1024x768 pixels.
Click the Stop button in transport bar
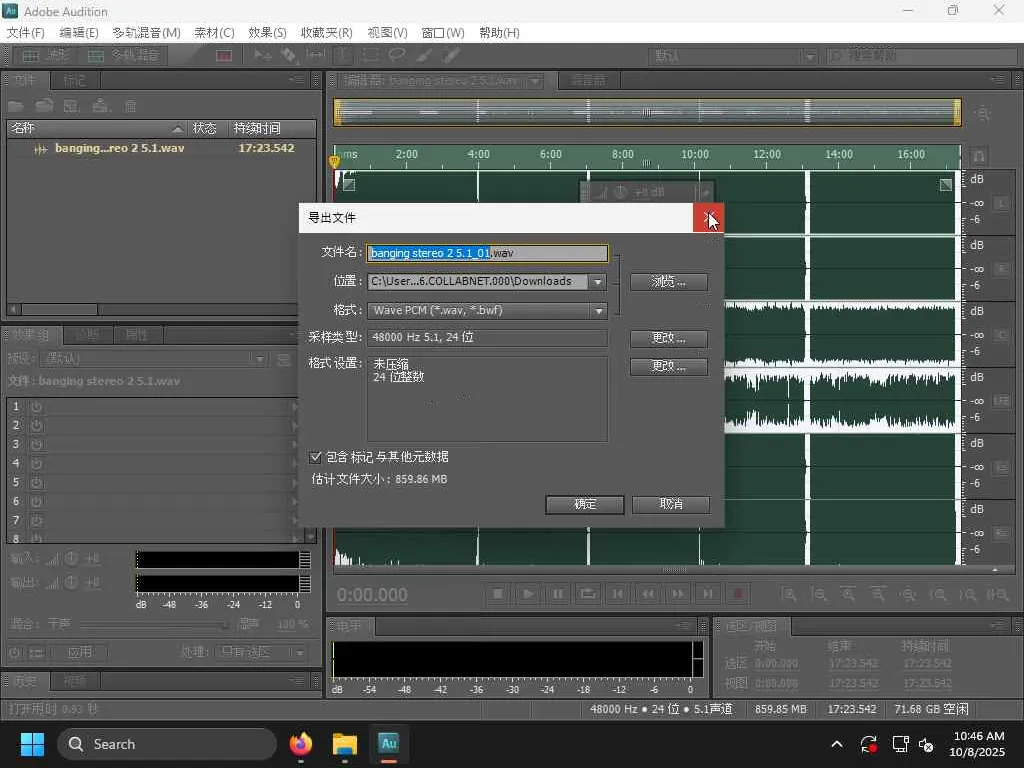[498, 594]
